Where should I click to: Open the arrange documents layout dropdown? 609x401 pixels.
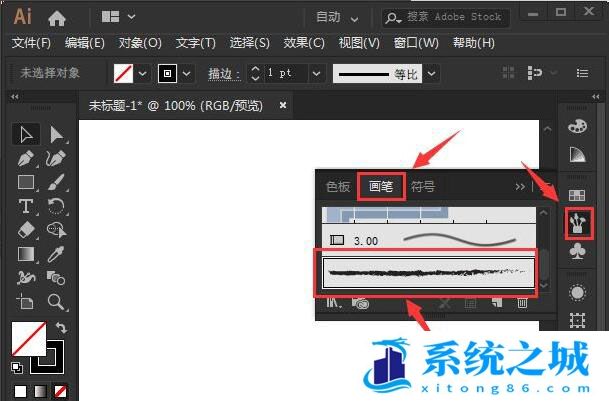point(118,17)
